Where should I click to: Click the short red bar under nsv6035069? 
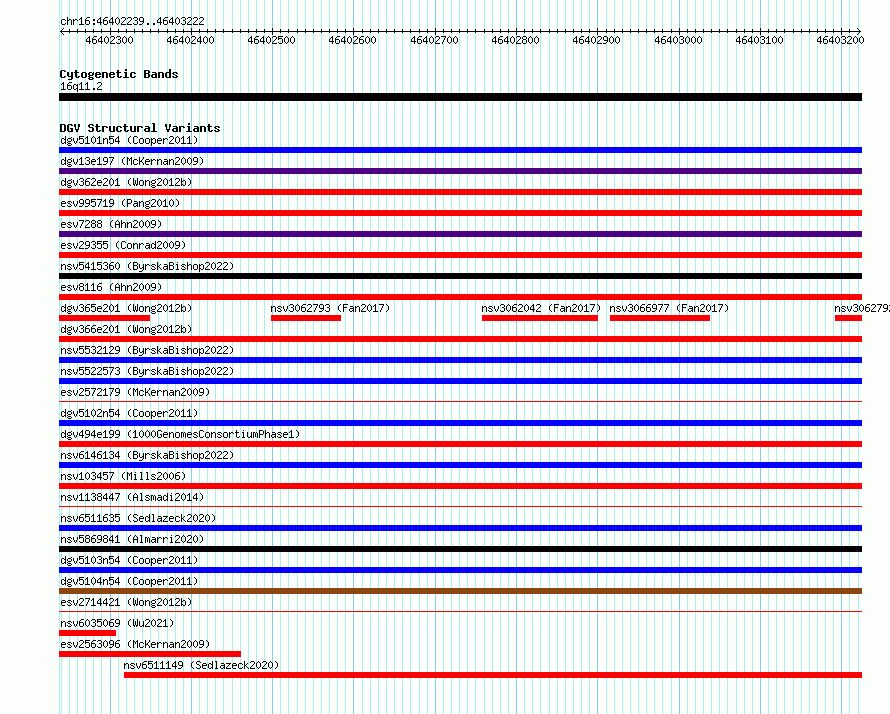pos(87,633)
